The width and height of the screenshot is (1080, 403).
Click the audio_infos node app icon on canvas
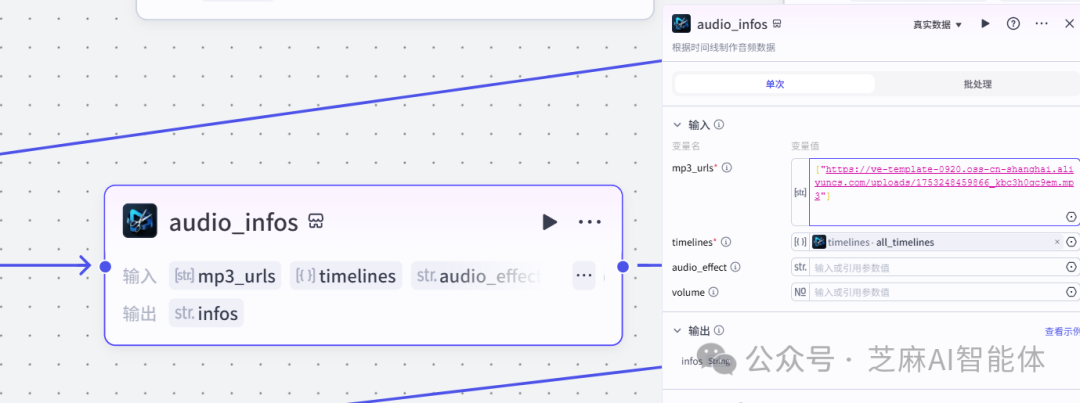pyautogui.click(x=140, y=221)
